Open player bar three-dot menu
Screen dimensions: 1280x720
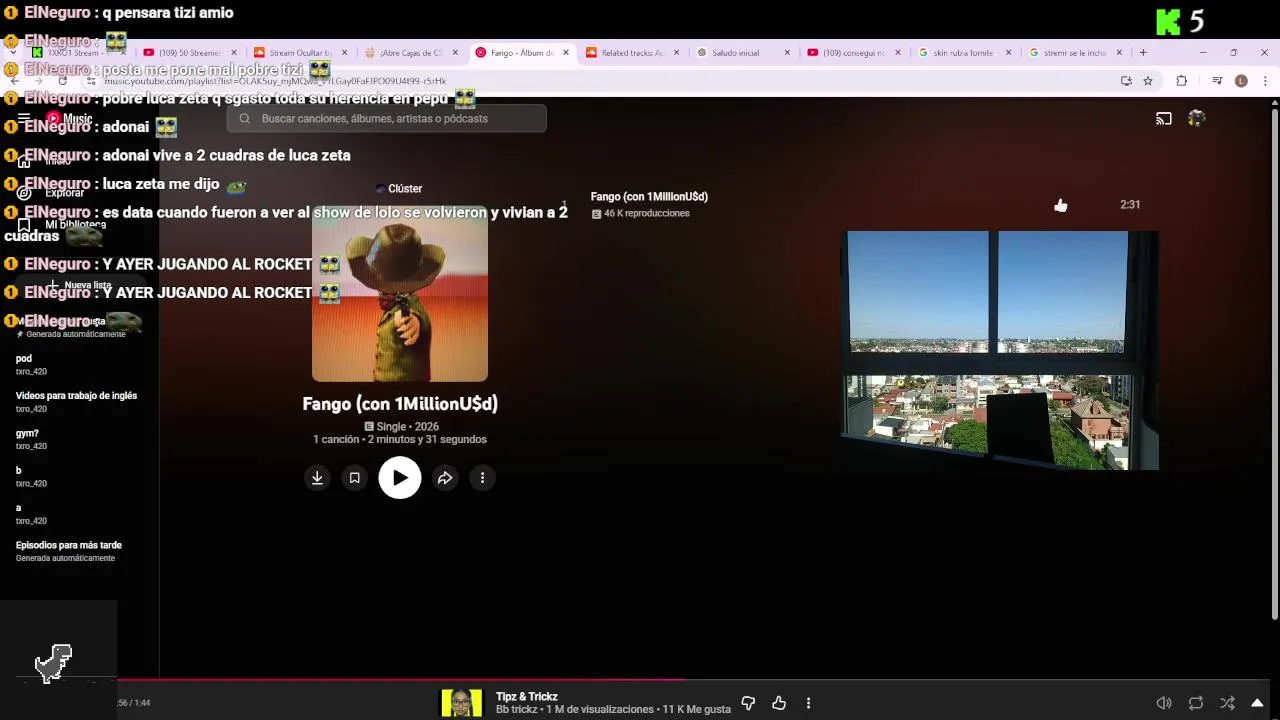point(808,703)
